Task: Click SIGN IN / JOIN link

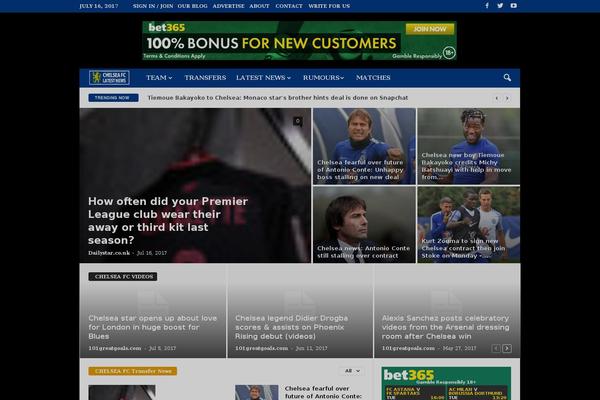Action: click(x=153, y=6)
